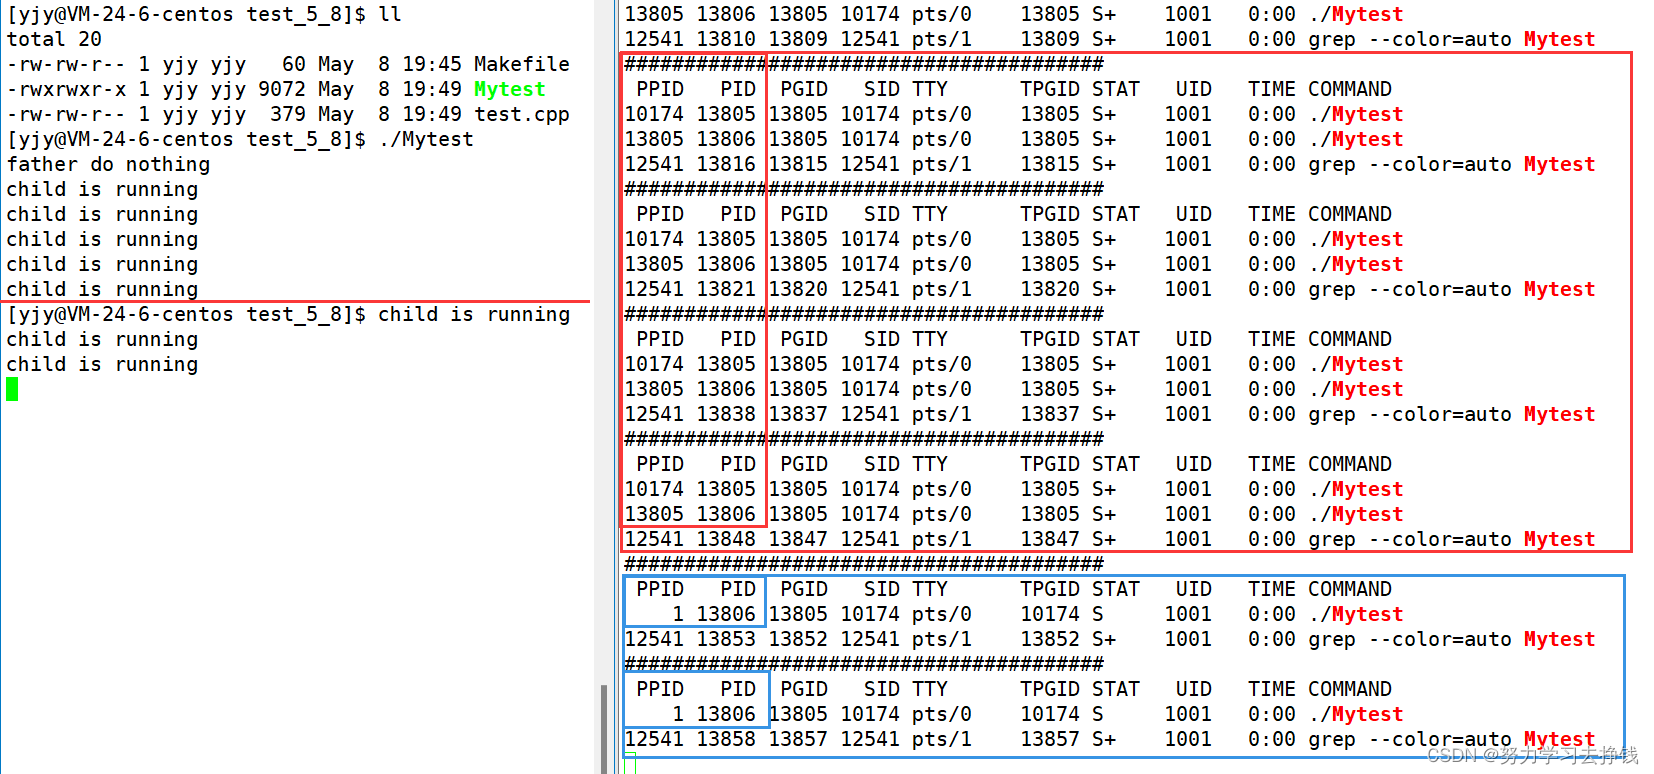Select file size value 9072
The image size is (1654, 774).
(282, 89)
